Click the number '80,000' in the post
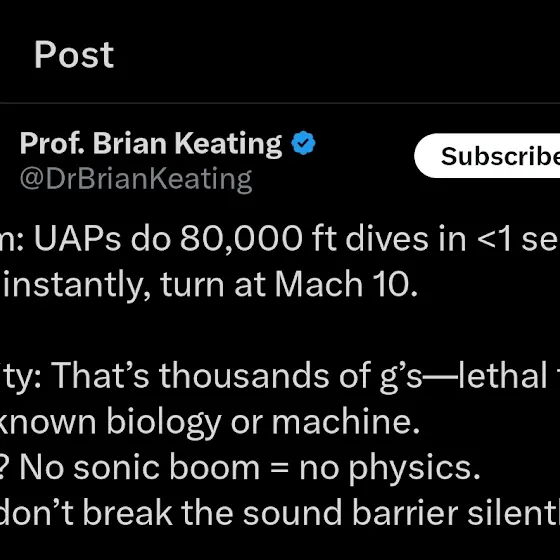The height and width of the screenshot is (560, 560). (x=241, y=239)
